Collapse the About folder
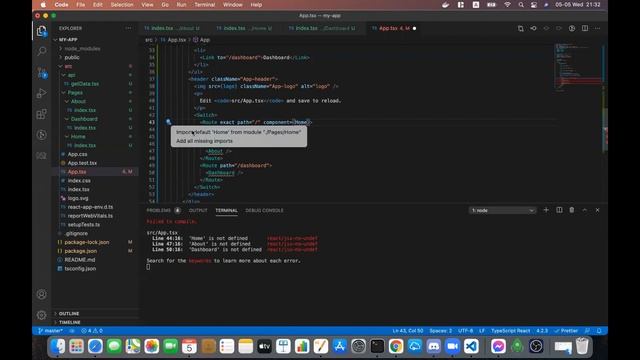 [x=78, y=101]
